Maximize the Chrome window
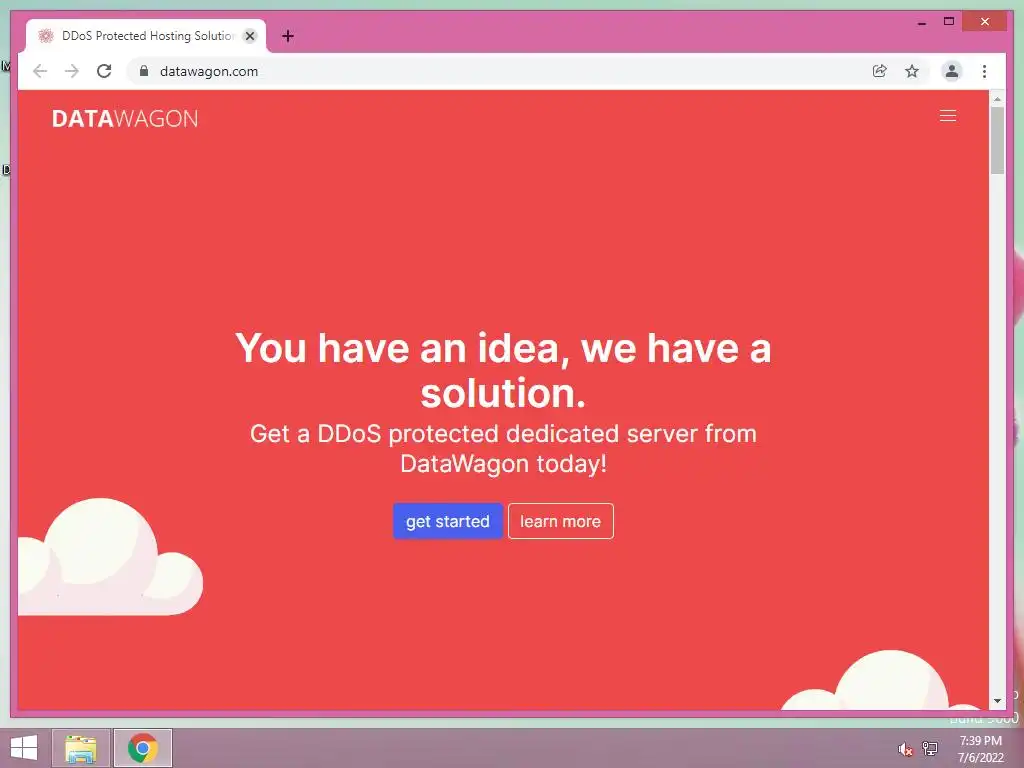 click(x=949, y=22)
